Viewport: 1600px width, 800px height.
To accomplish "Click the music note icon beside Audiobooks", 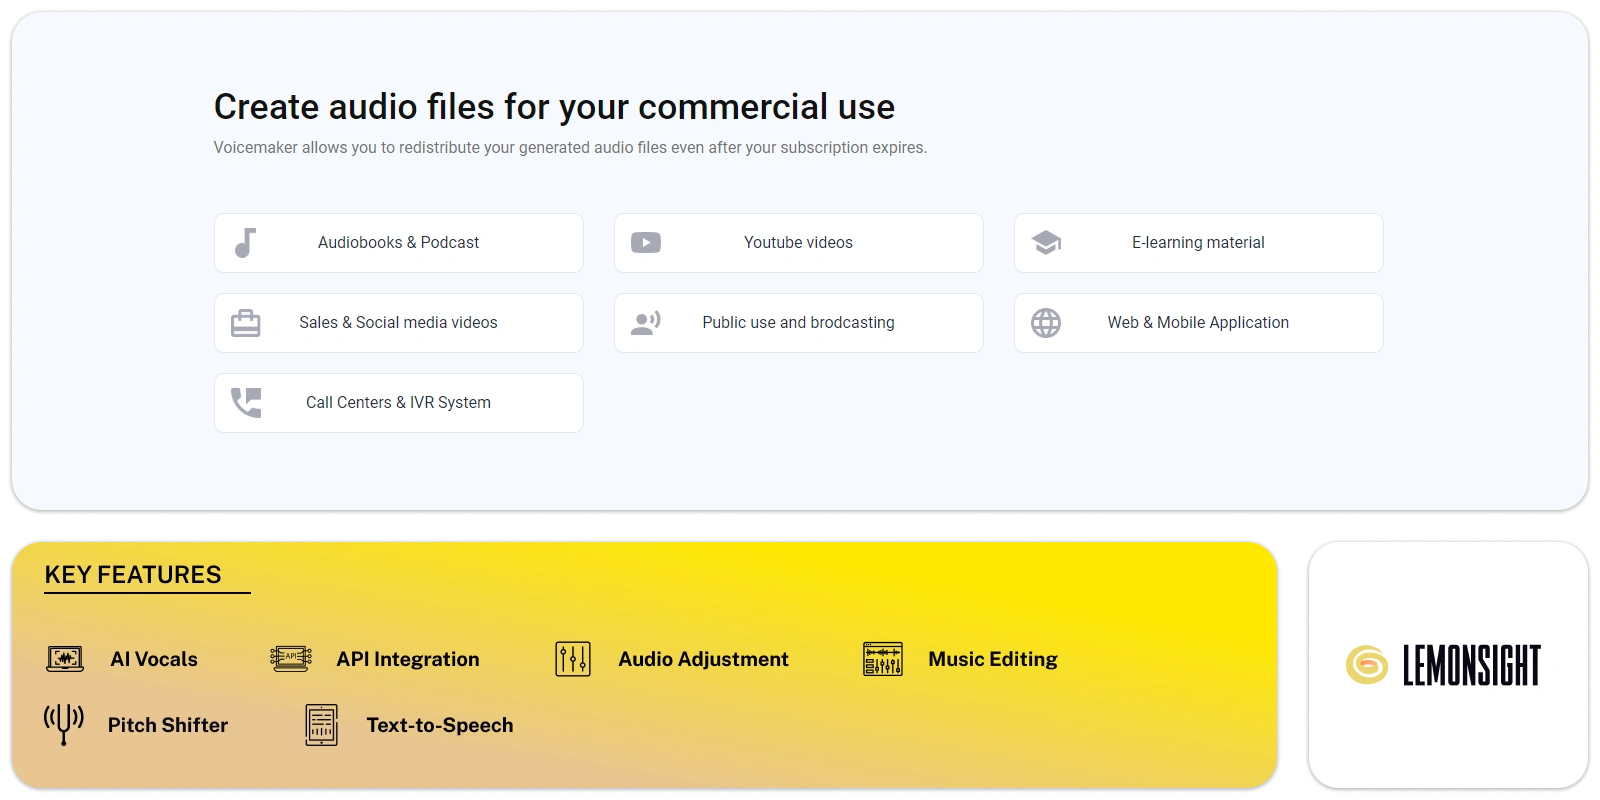I will (x=245, y=243).
